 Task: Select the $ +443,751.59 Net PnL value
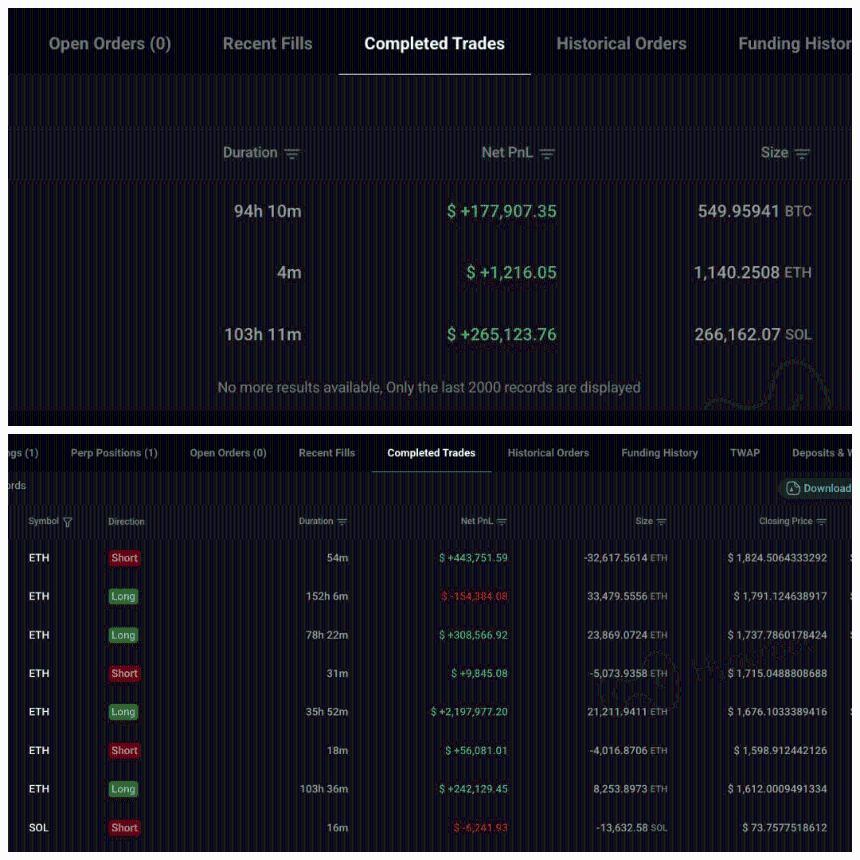click(473, 558)
